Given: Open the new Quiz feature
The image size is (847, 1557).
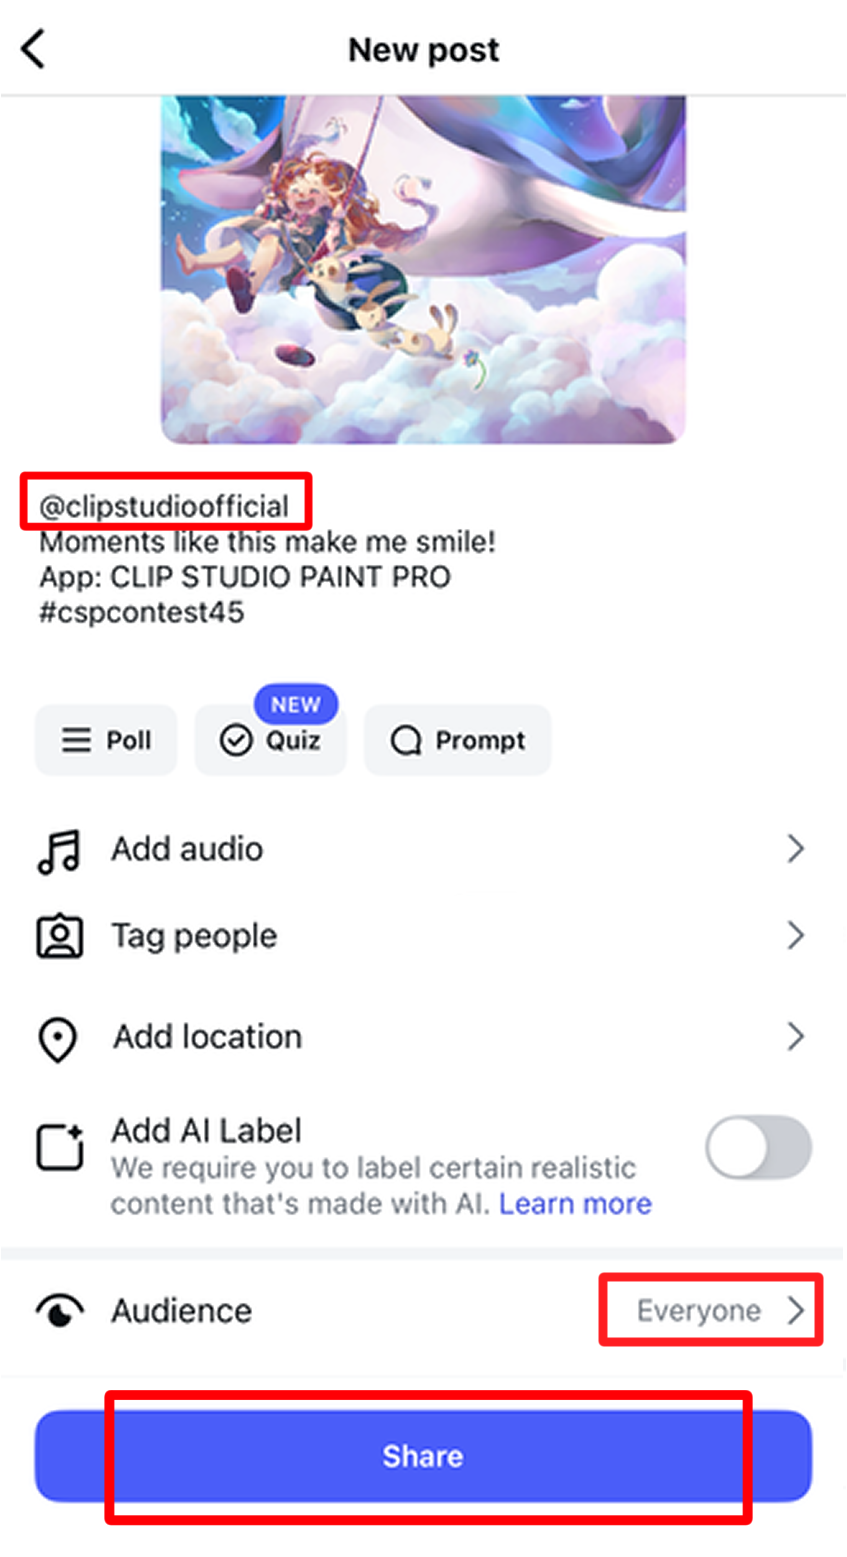Looking at the screenshot, I should [x=270, y=739].
